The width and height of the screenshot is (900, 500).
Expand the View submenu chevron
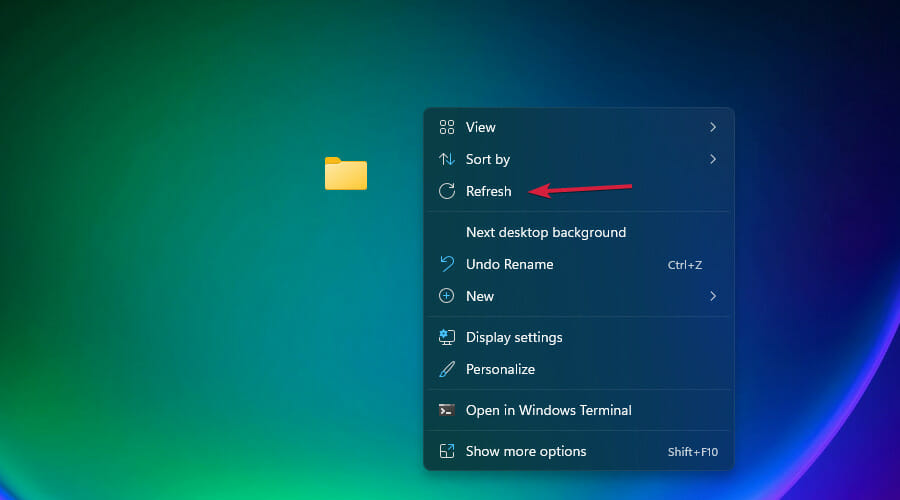click(713, 127)
